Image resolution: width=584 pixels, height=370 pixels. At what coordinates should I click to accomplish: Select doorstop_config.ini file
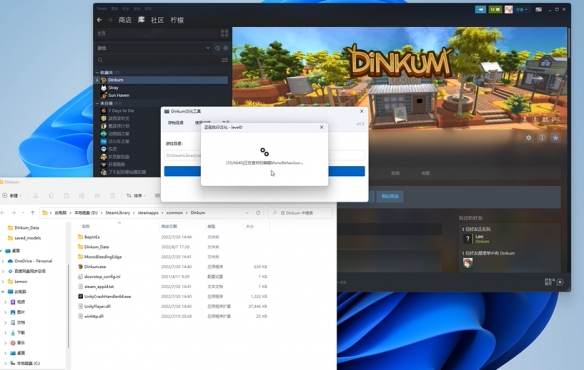[102, 276]
